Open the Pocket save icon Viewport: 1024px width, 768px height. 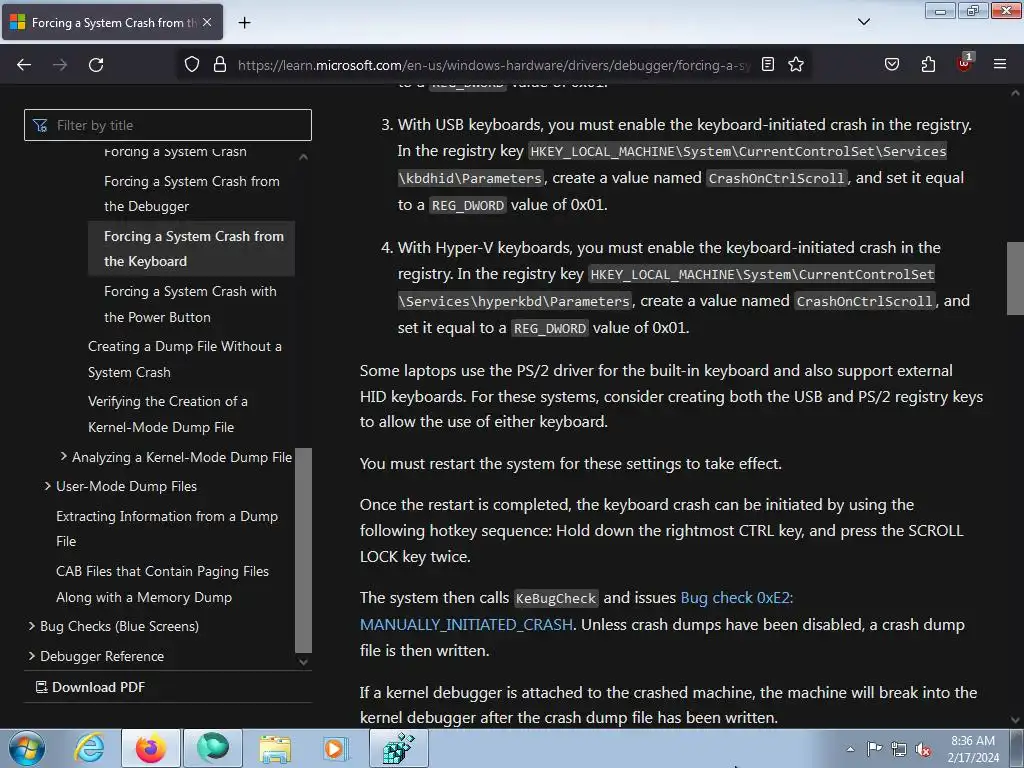click(891, 65)
